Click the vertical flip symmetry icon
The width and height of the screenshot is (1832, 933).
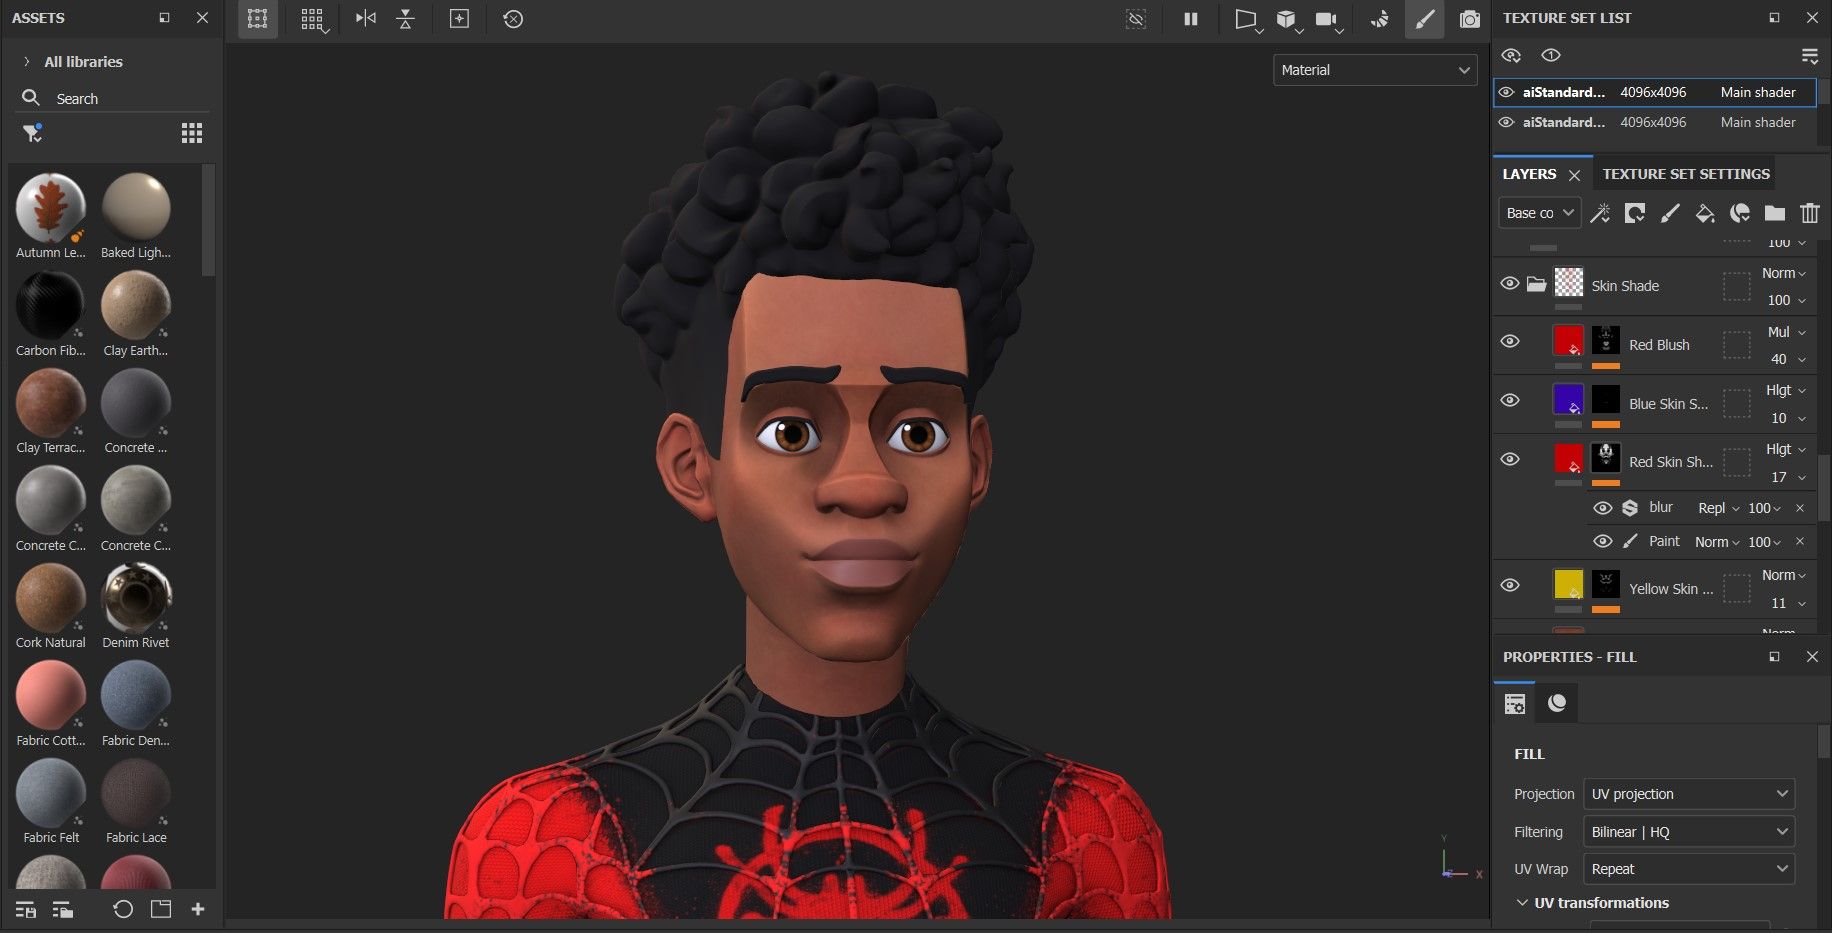point(405,19)
